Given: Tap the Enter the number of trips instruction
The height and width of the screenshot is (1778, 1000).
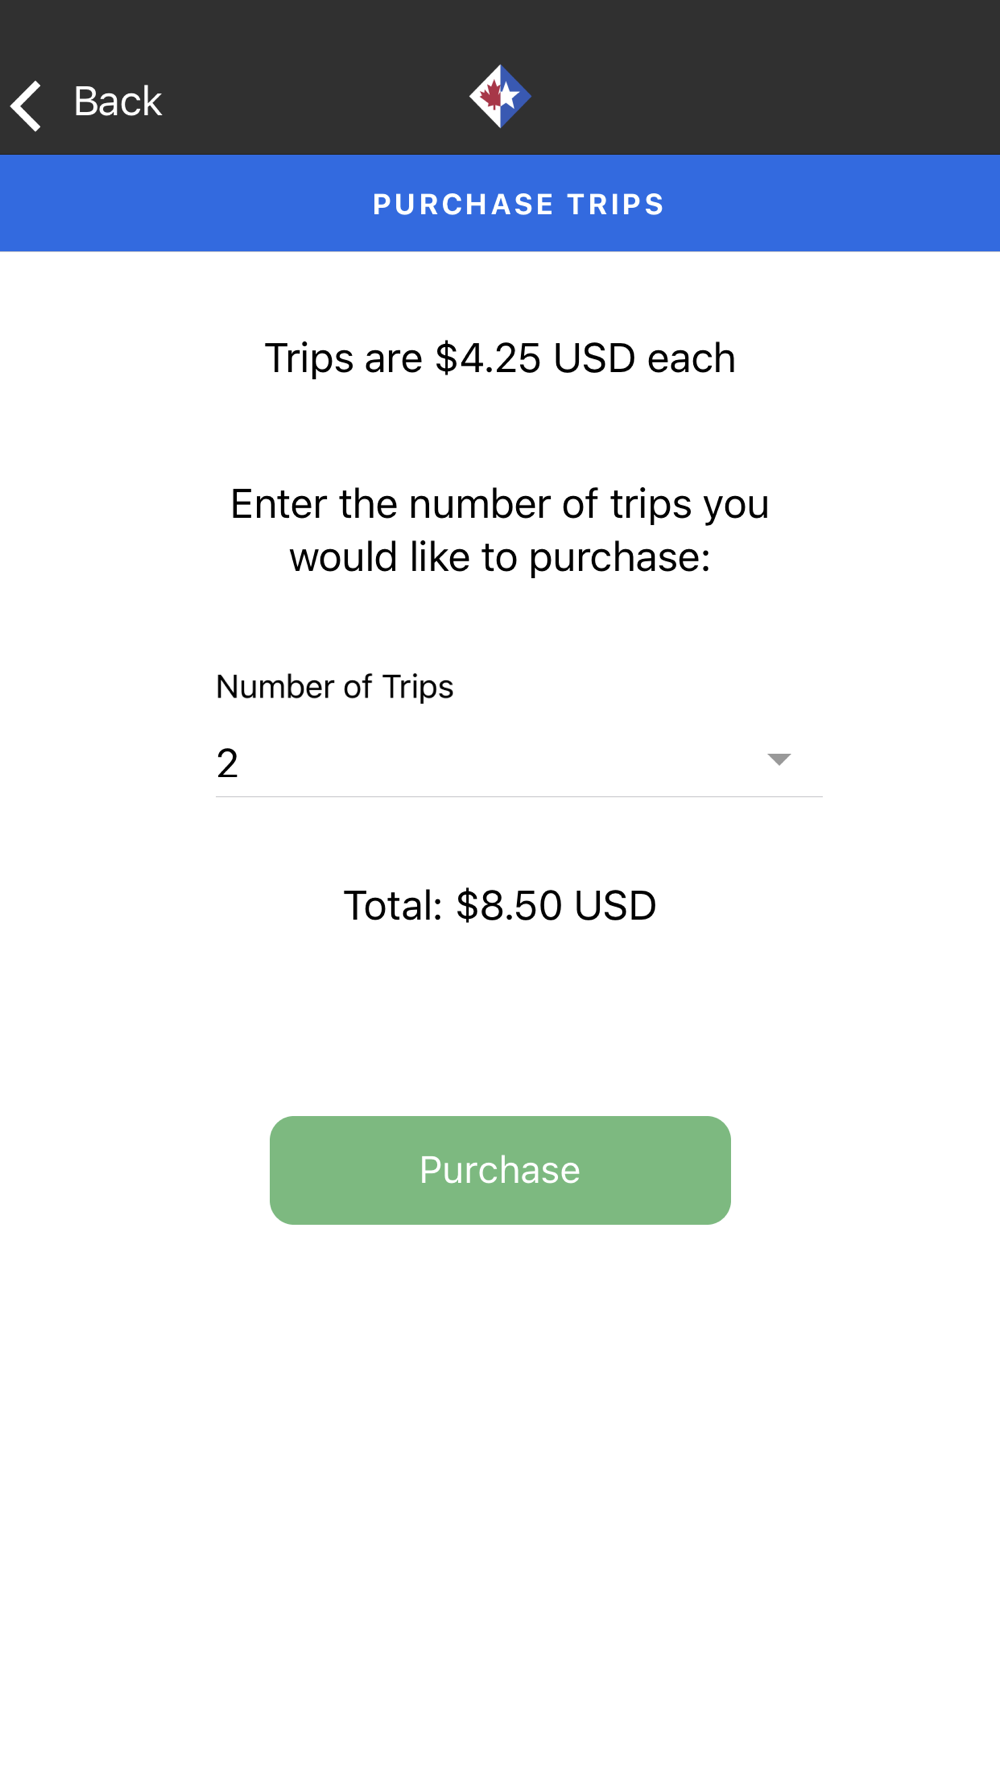Looking at the screenshot, I should point(500,530).
